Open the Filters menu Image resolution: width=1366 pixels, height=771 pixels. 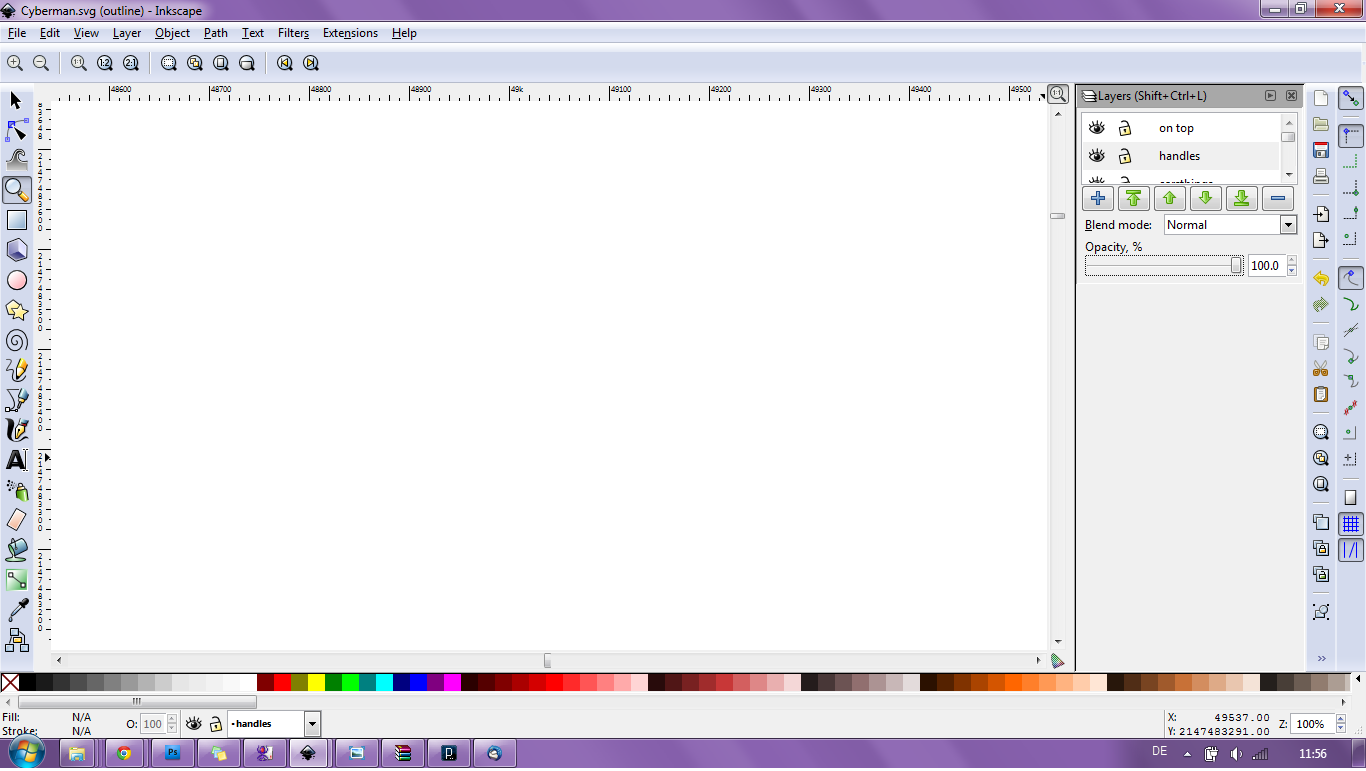click(x=293, y=33)
